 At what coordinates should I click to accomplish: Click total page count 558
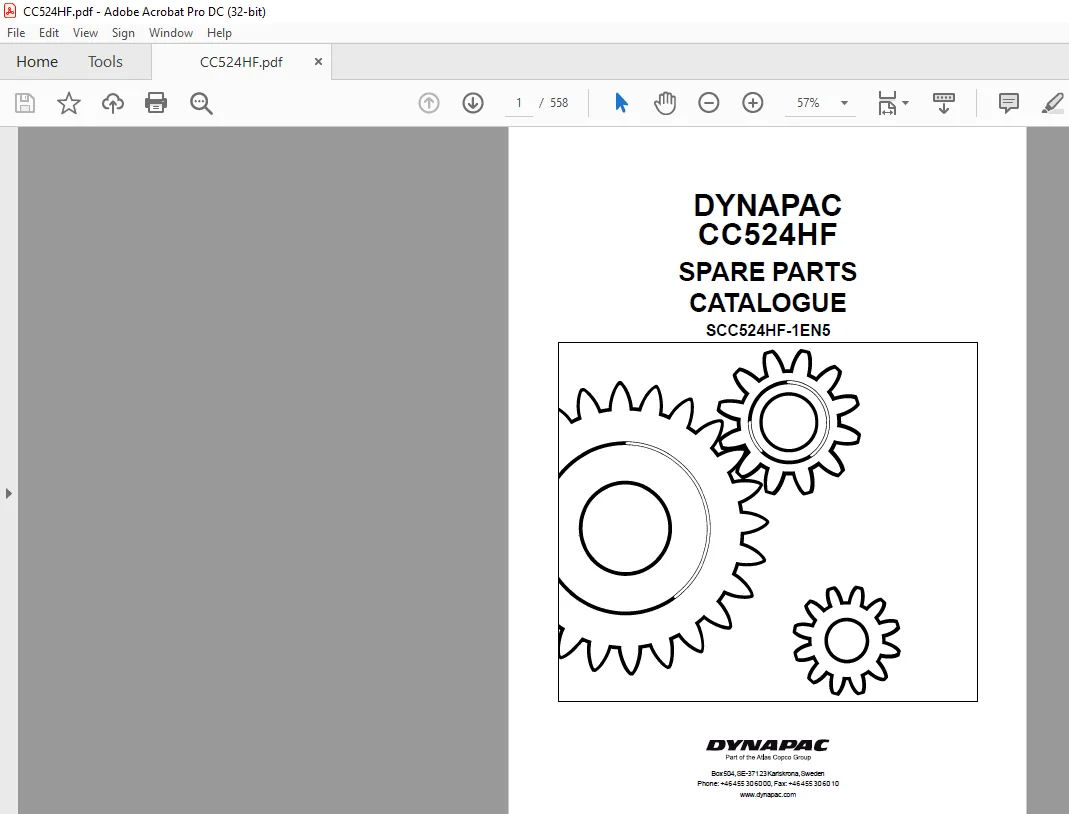point(559,103)
